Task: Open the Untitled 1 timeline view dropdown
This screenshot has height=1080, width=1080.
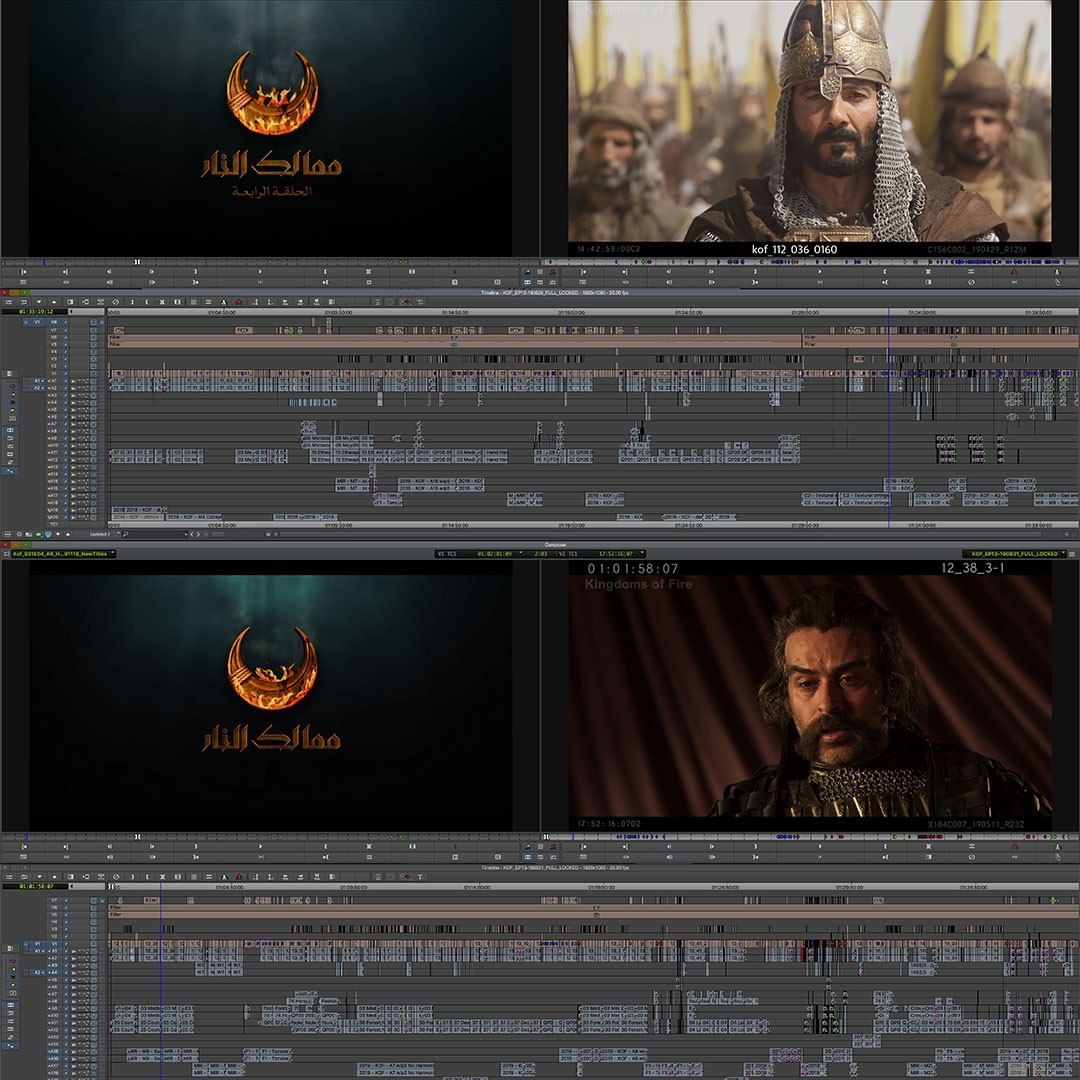Action: (x=104, y=534)
